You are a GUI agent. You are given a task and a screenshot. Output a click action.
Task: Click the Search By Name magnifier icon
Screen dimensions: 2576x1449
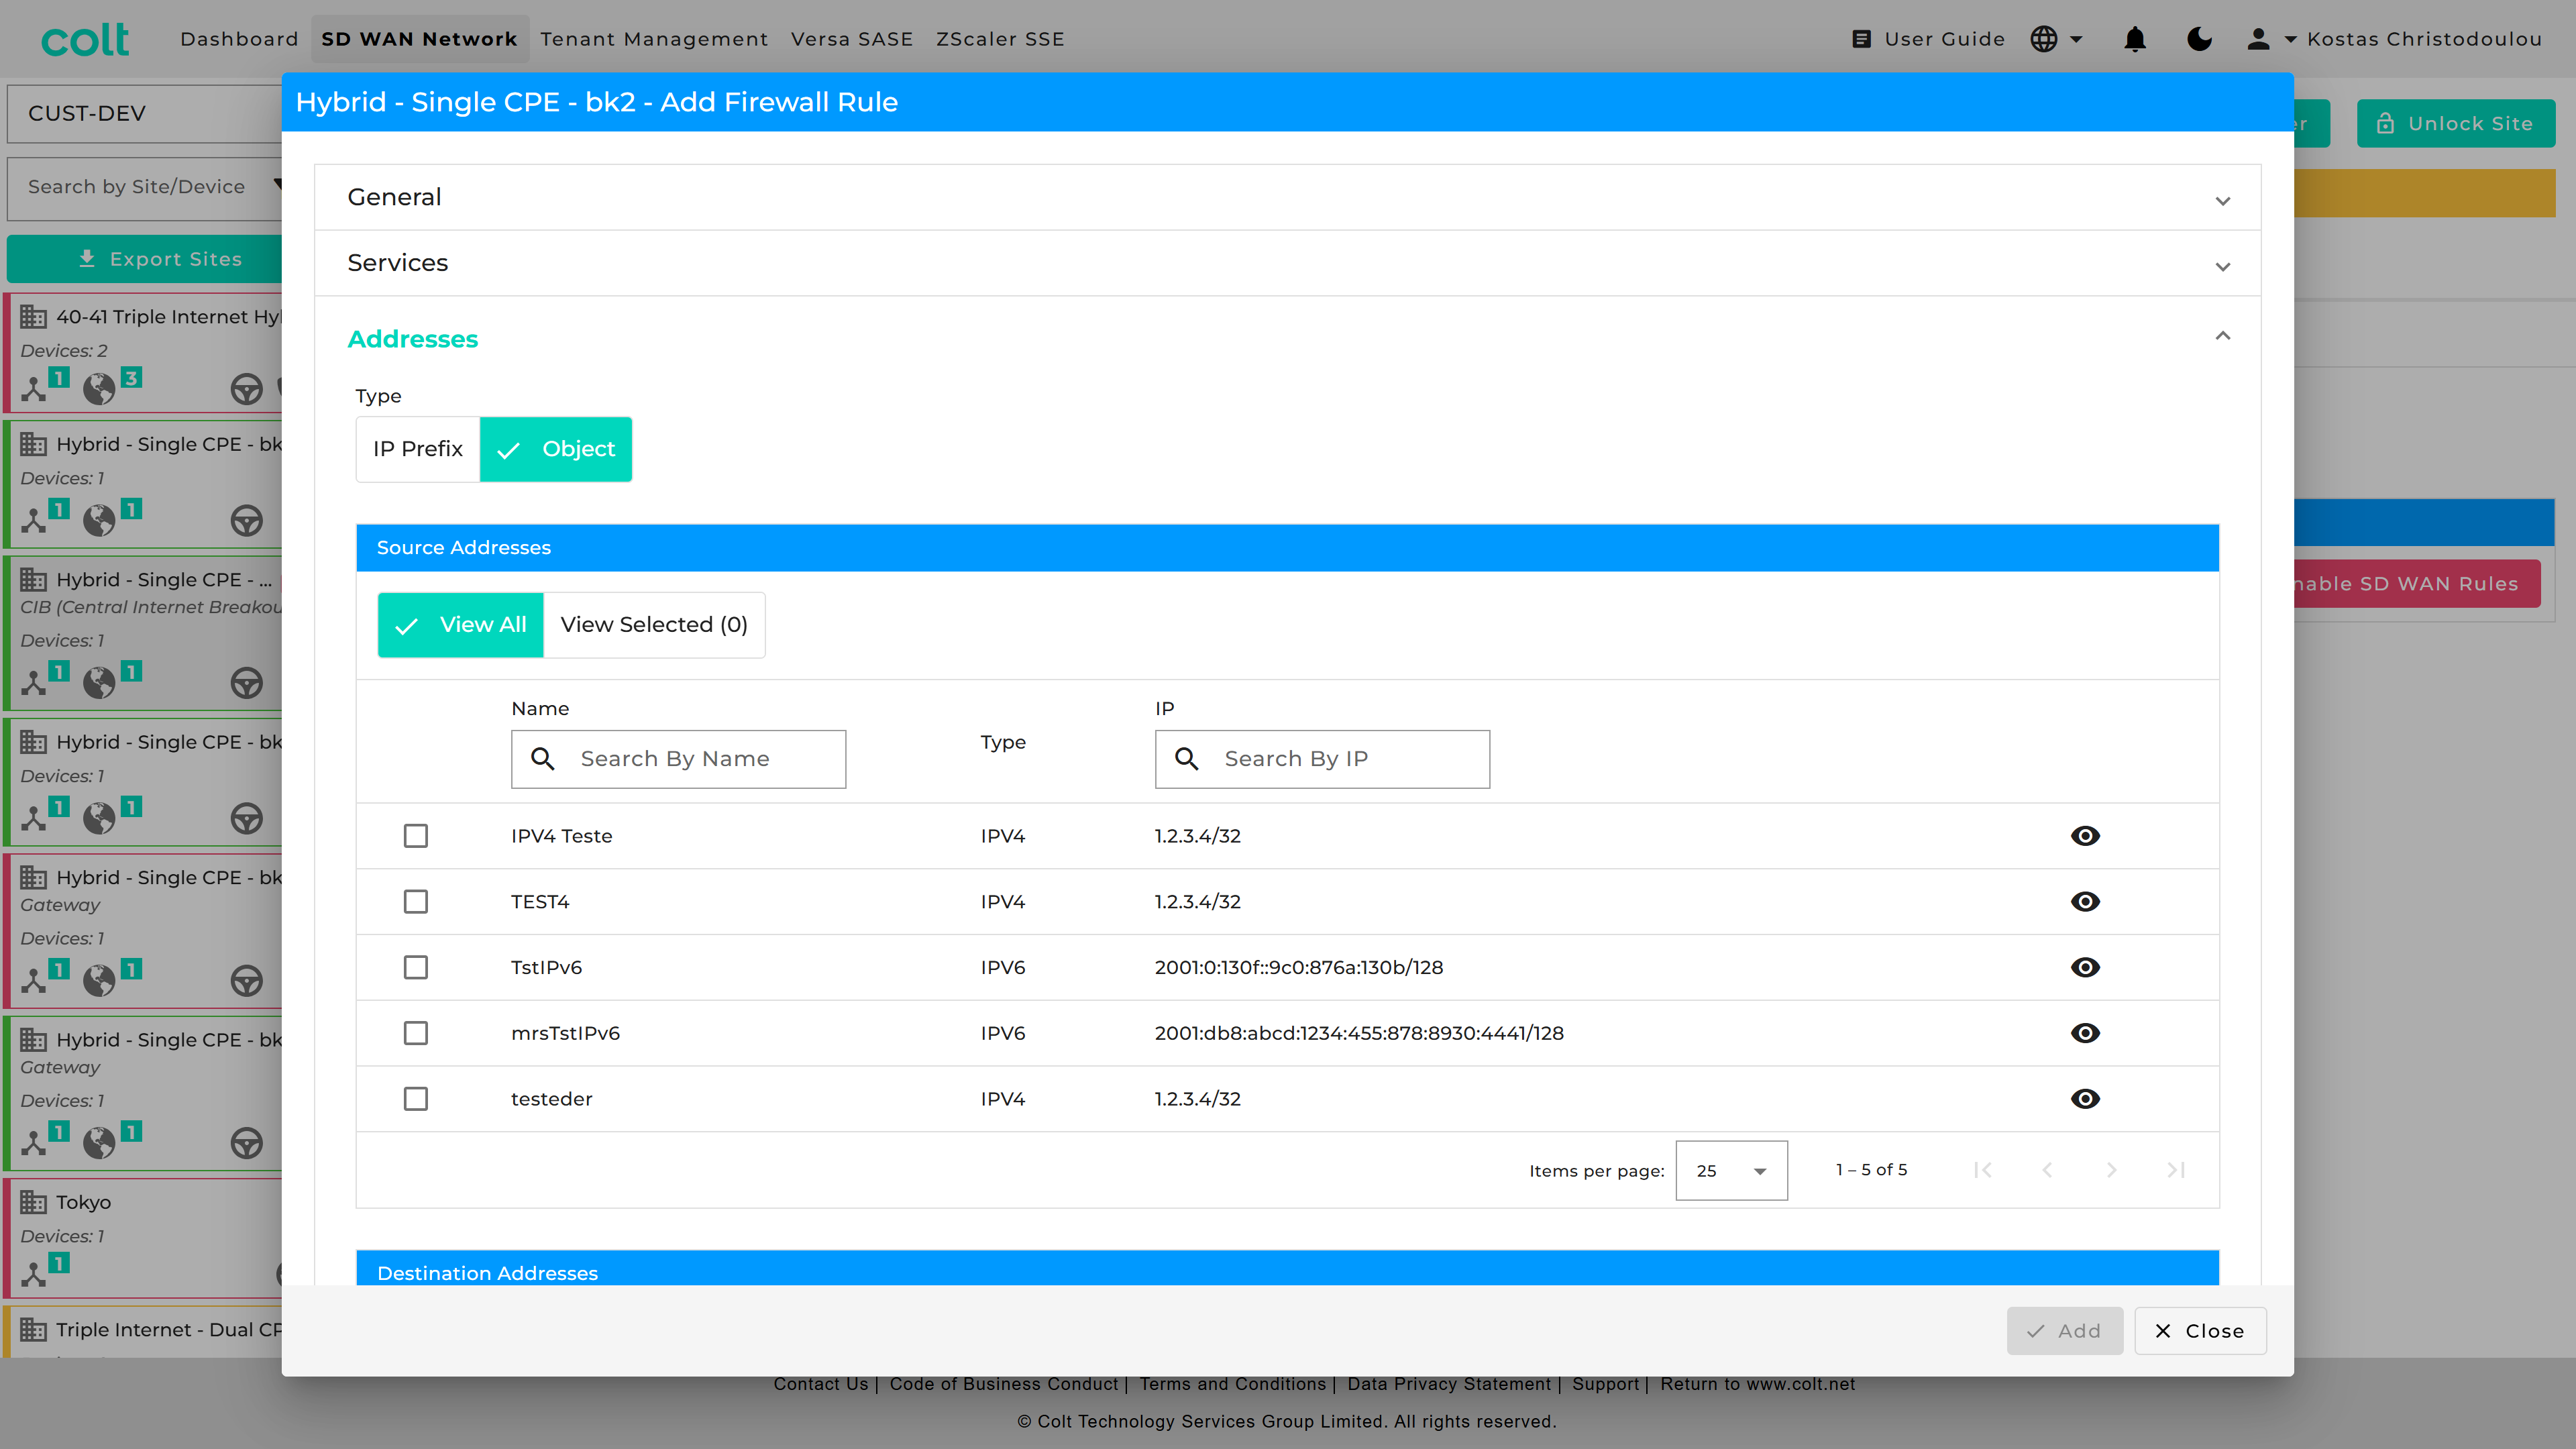(543, 759)
